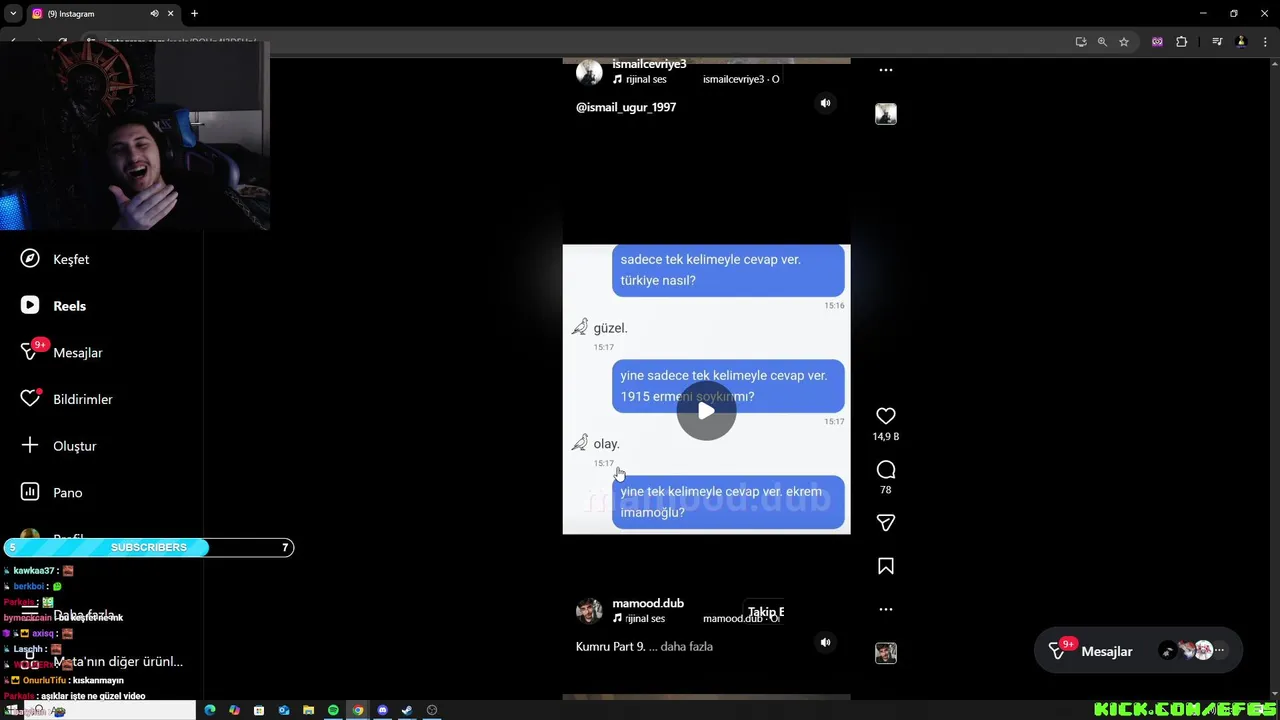The image size is (1280, 720).
Task: Click the ismailcevriye3 username
Action: click(649, 64)
